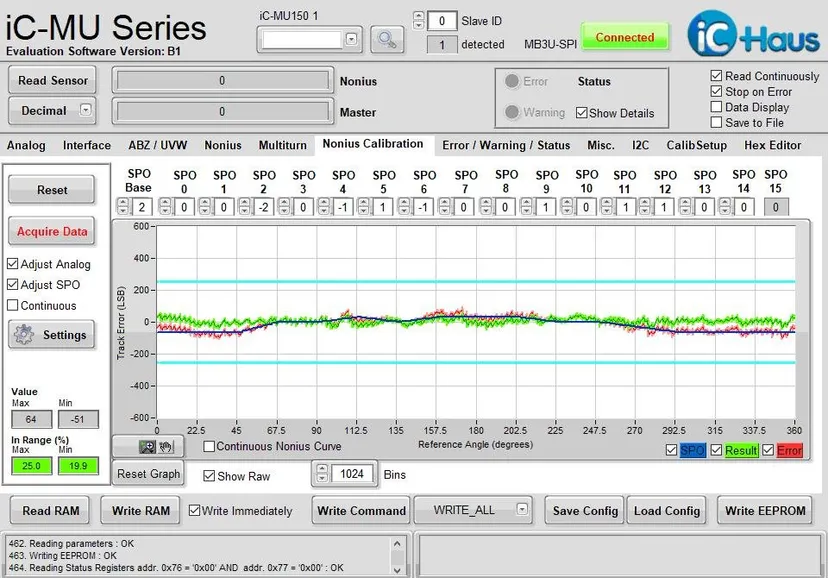Click the log scroll-down arrow
Screen dimensions: 828x578
(397, 570)
